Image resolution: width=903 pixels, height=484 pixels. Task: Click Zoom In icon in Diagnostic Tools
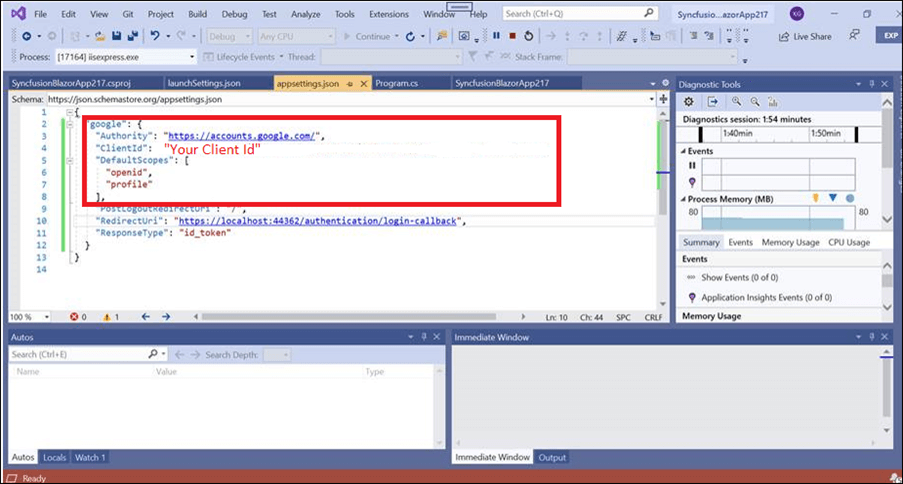736,101
